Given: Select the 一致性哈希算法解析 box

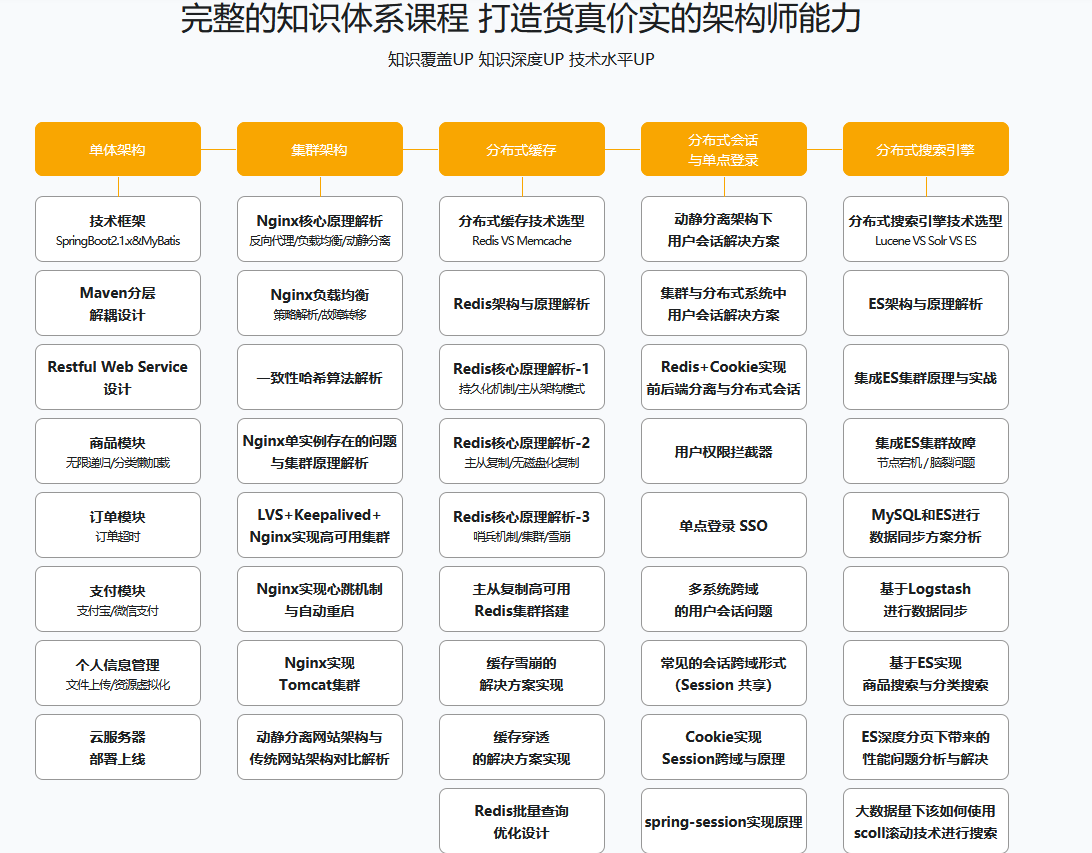Looking at the screenshot, I should (320, 377).
